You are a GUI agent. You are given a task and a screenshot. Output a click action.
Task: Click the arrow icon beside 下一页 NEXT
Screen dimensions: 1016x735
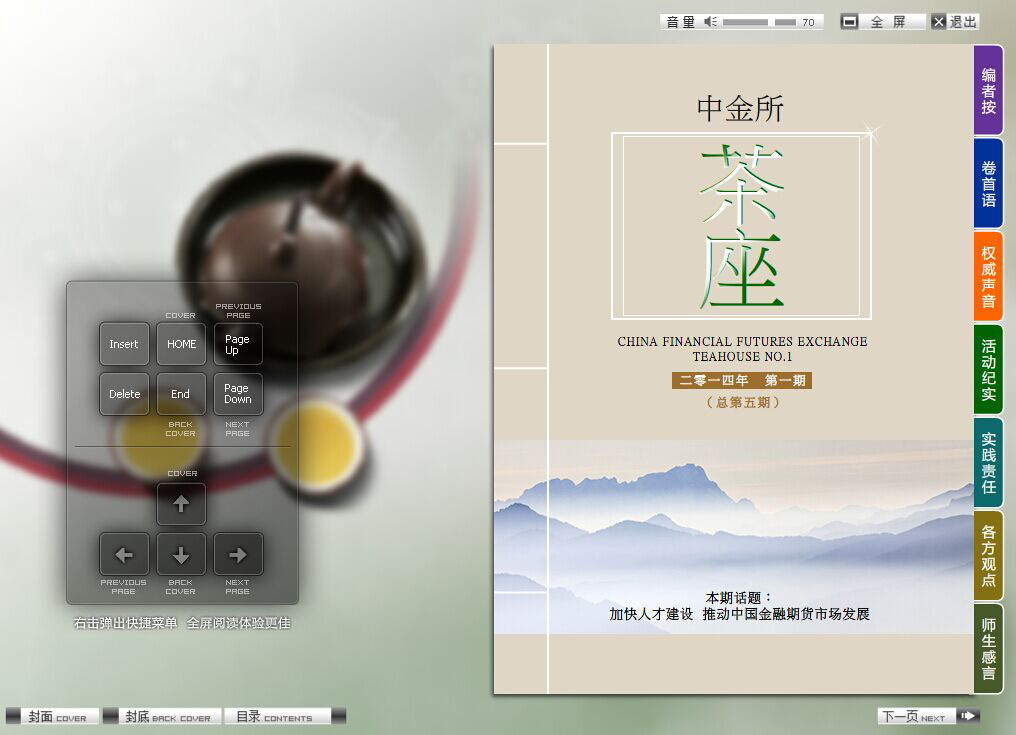point(966,716)
